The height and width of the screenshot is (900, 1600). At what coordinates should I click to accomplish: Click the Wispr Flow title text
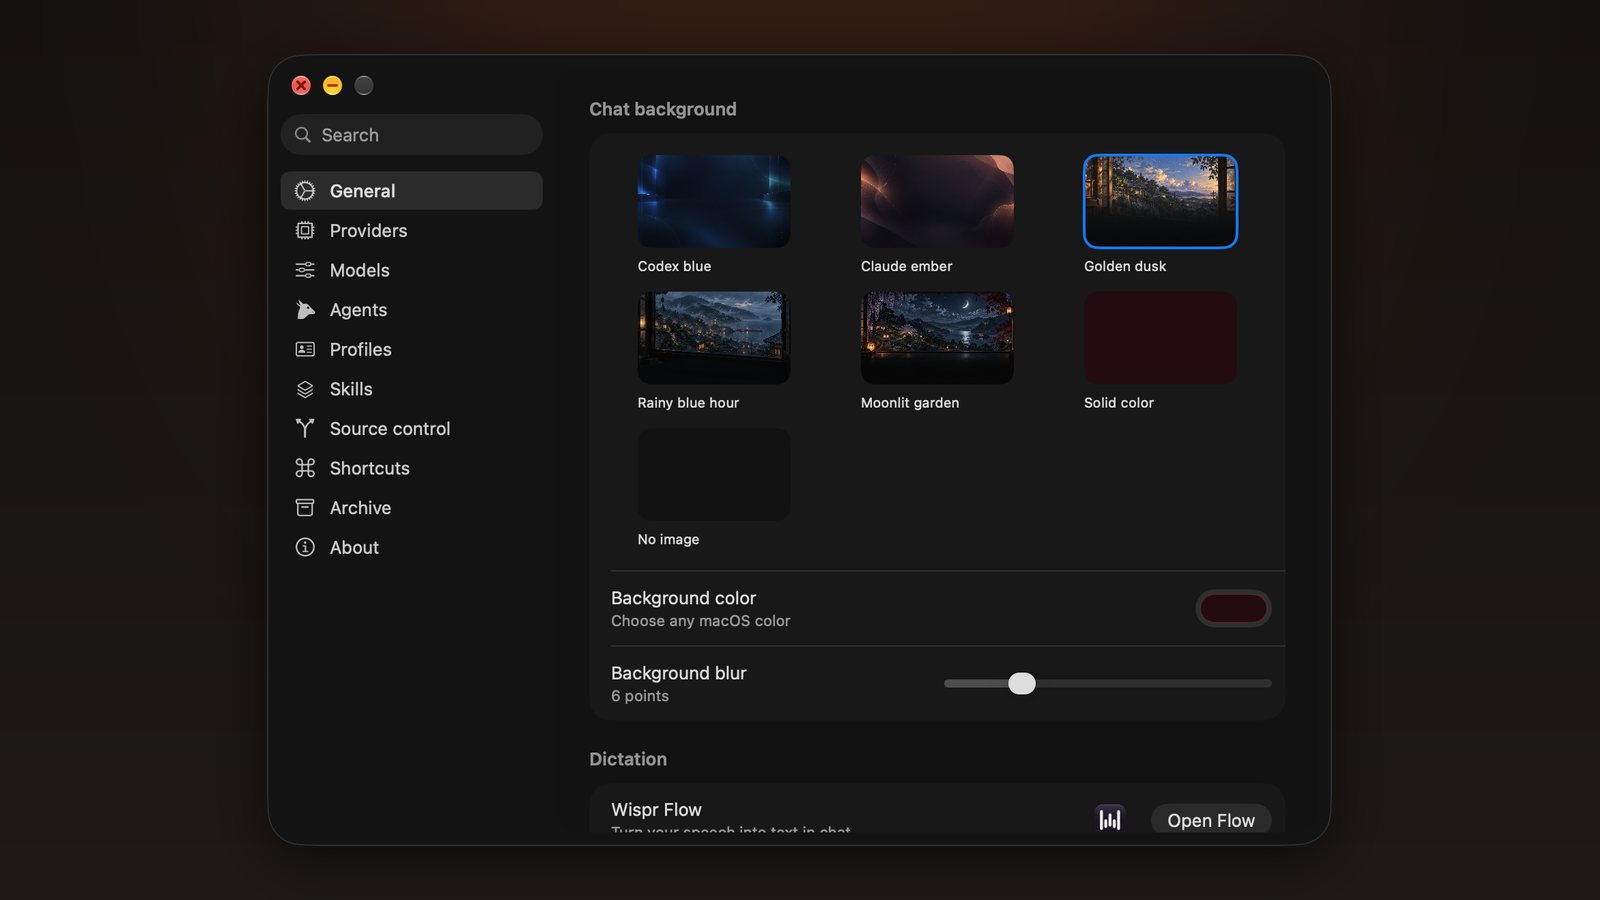point(656,810)
